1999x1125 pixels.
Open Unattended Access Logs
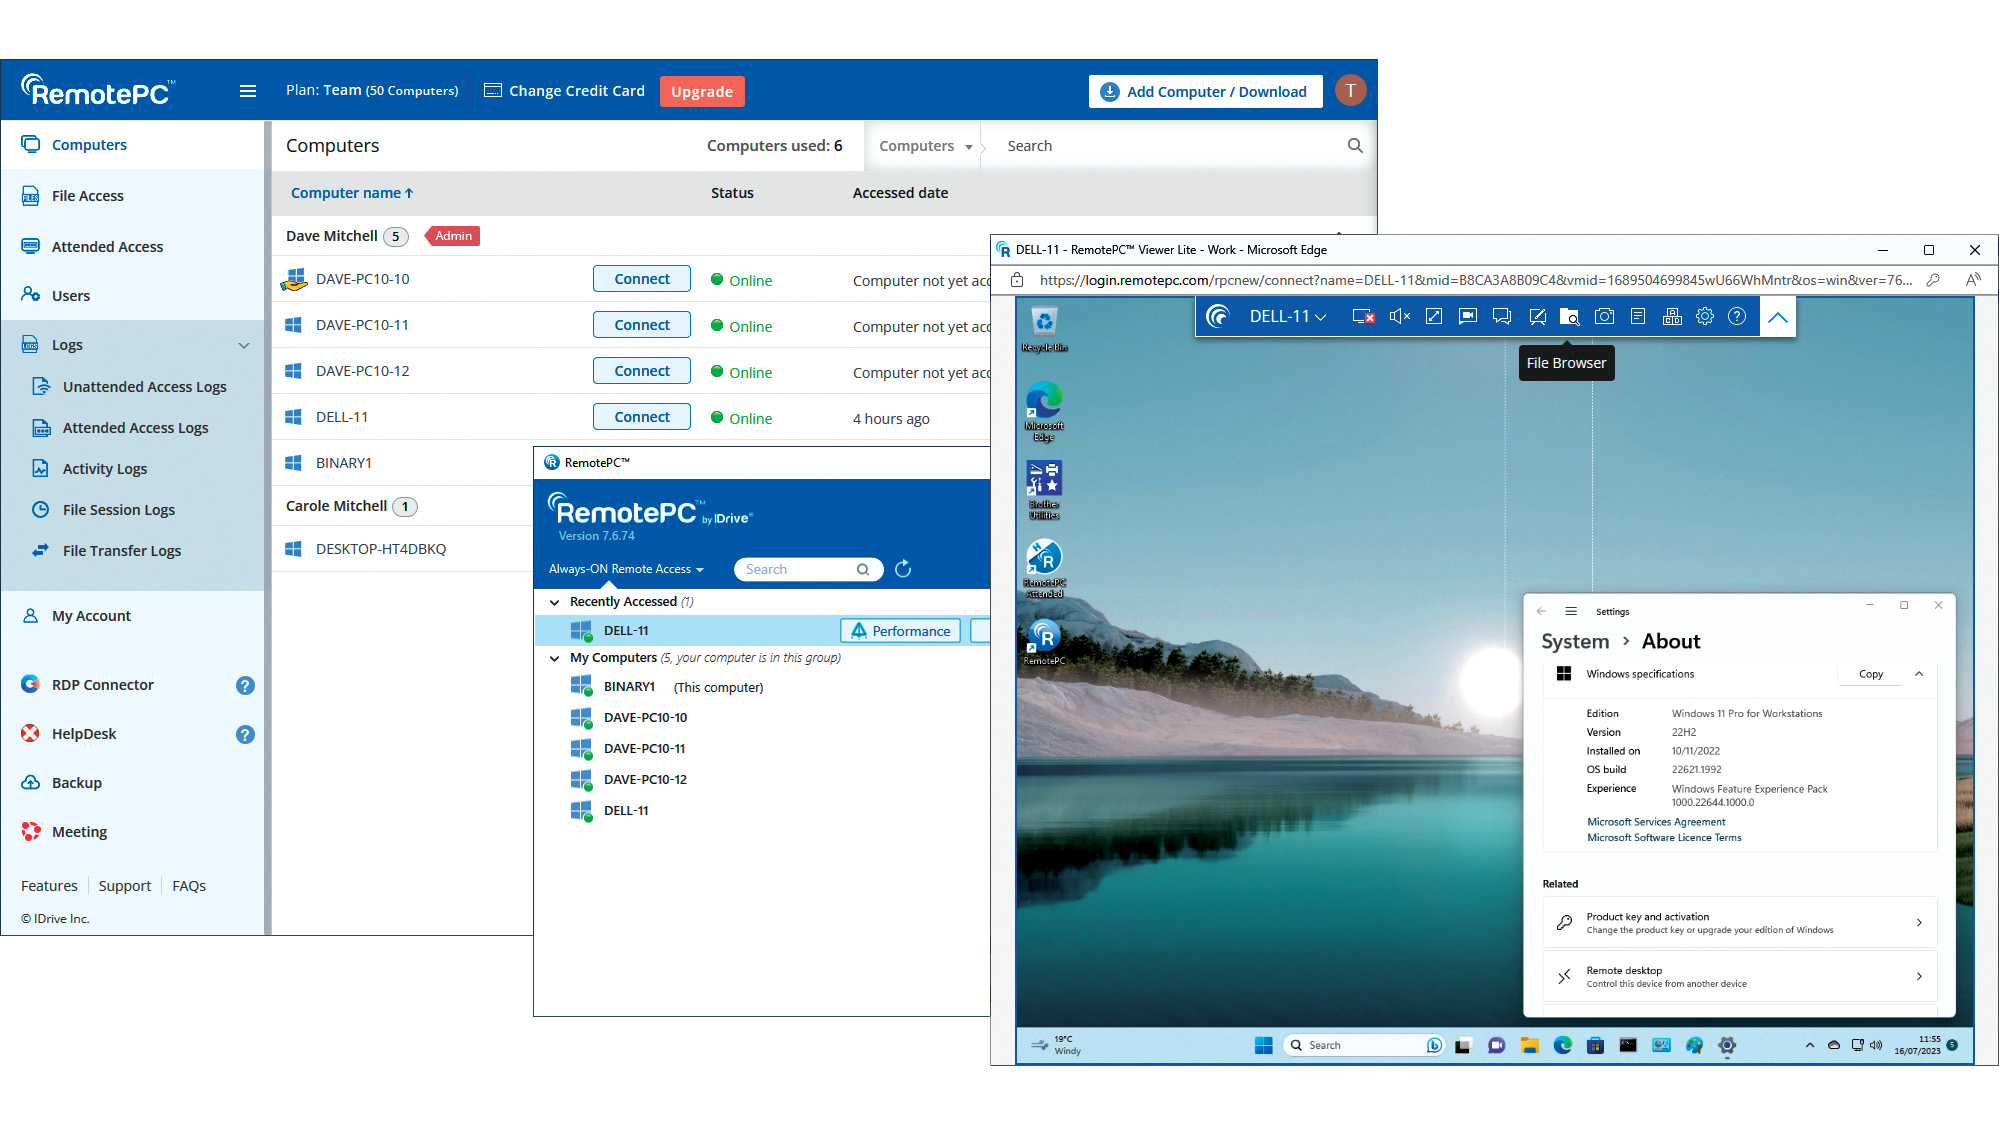coord(144,387)
